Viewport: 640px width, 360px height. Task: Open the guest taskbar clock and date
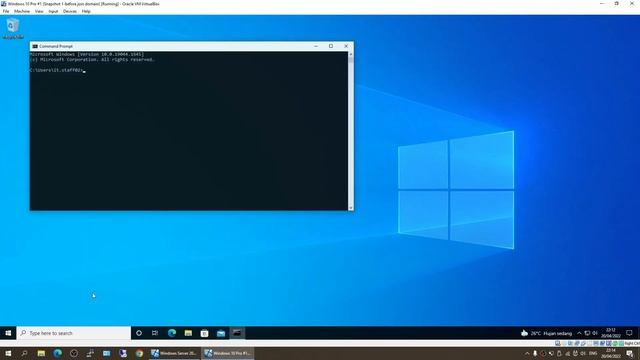click(x=611, y=333)
